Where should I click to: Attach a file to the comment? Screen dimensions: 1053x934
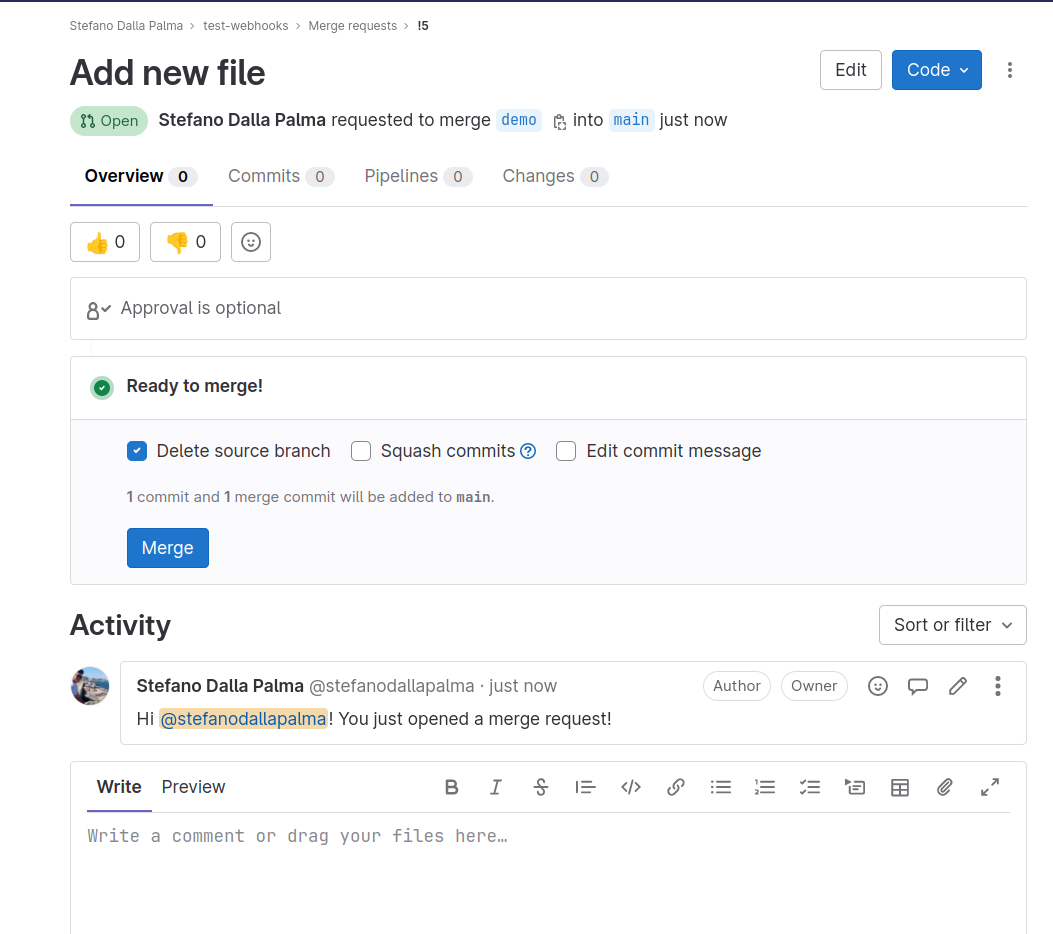[x=944, y=787]
